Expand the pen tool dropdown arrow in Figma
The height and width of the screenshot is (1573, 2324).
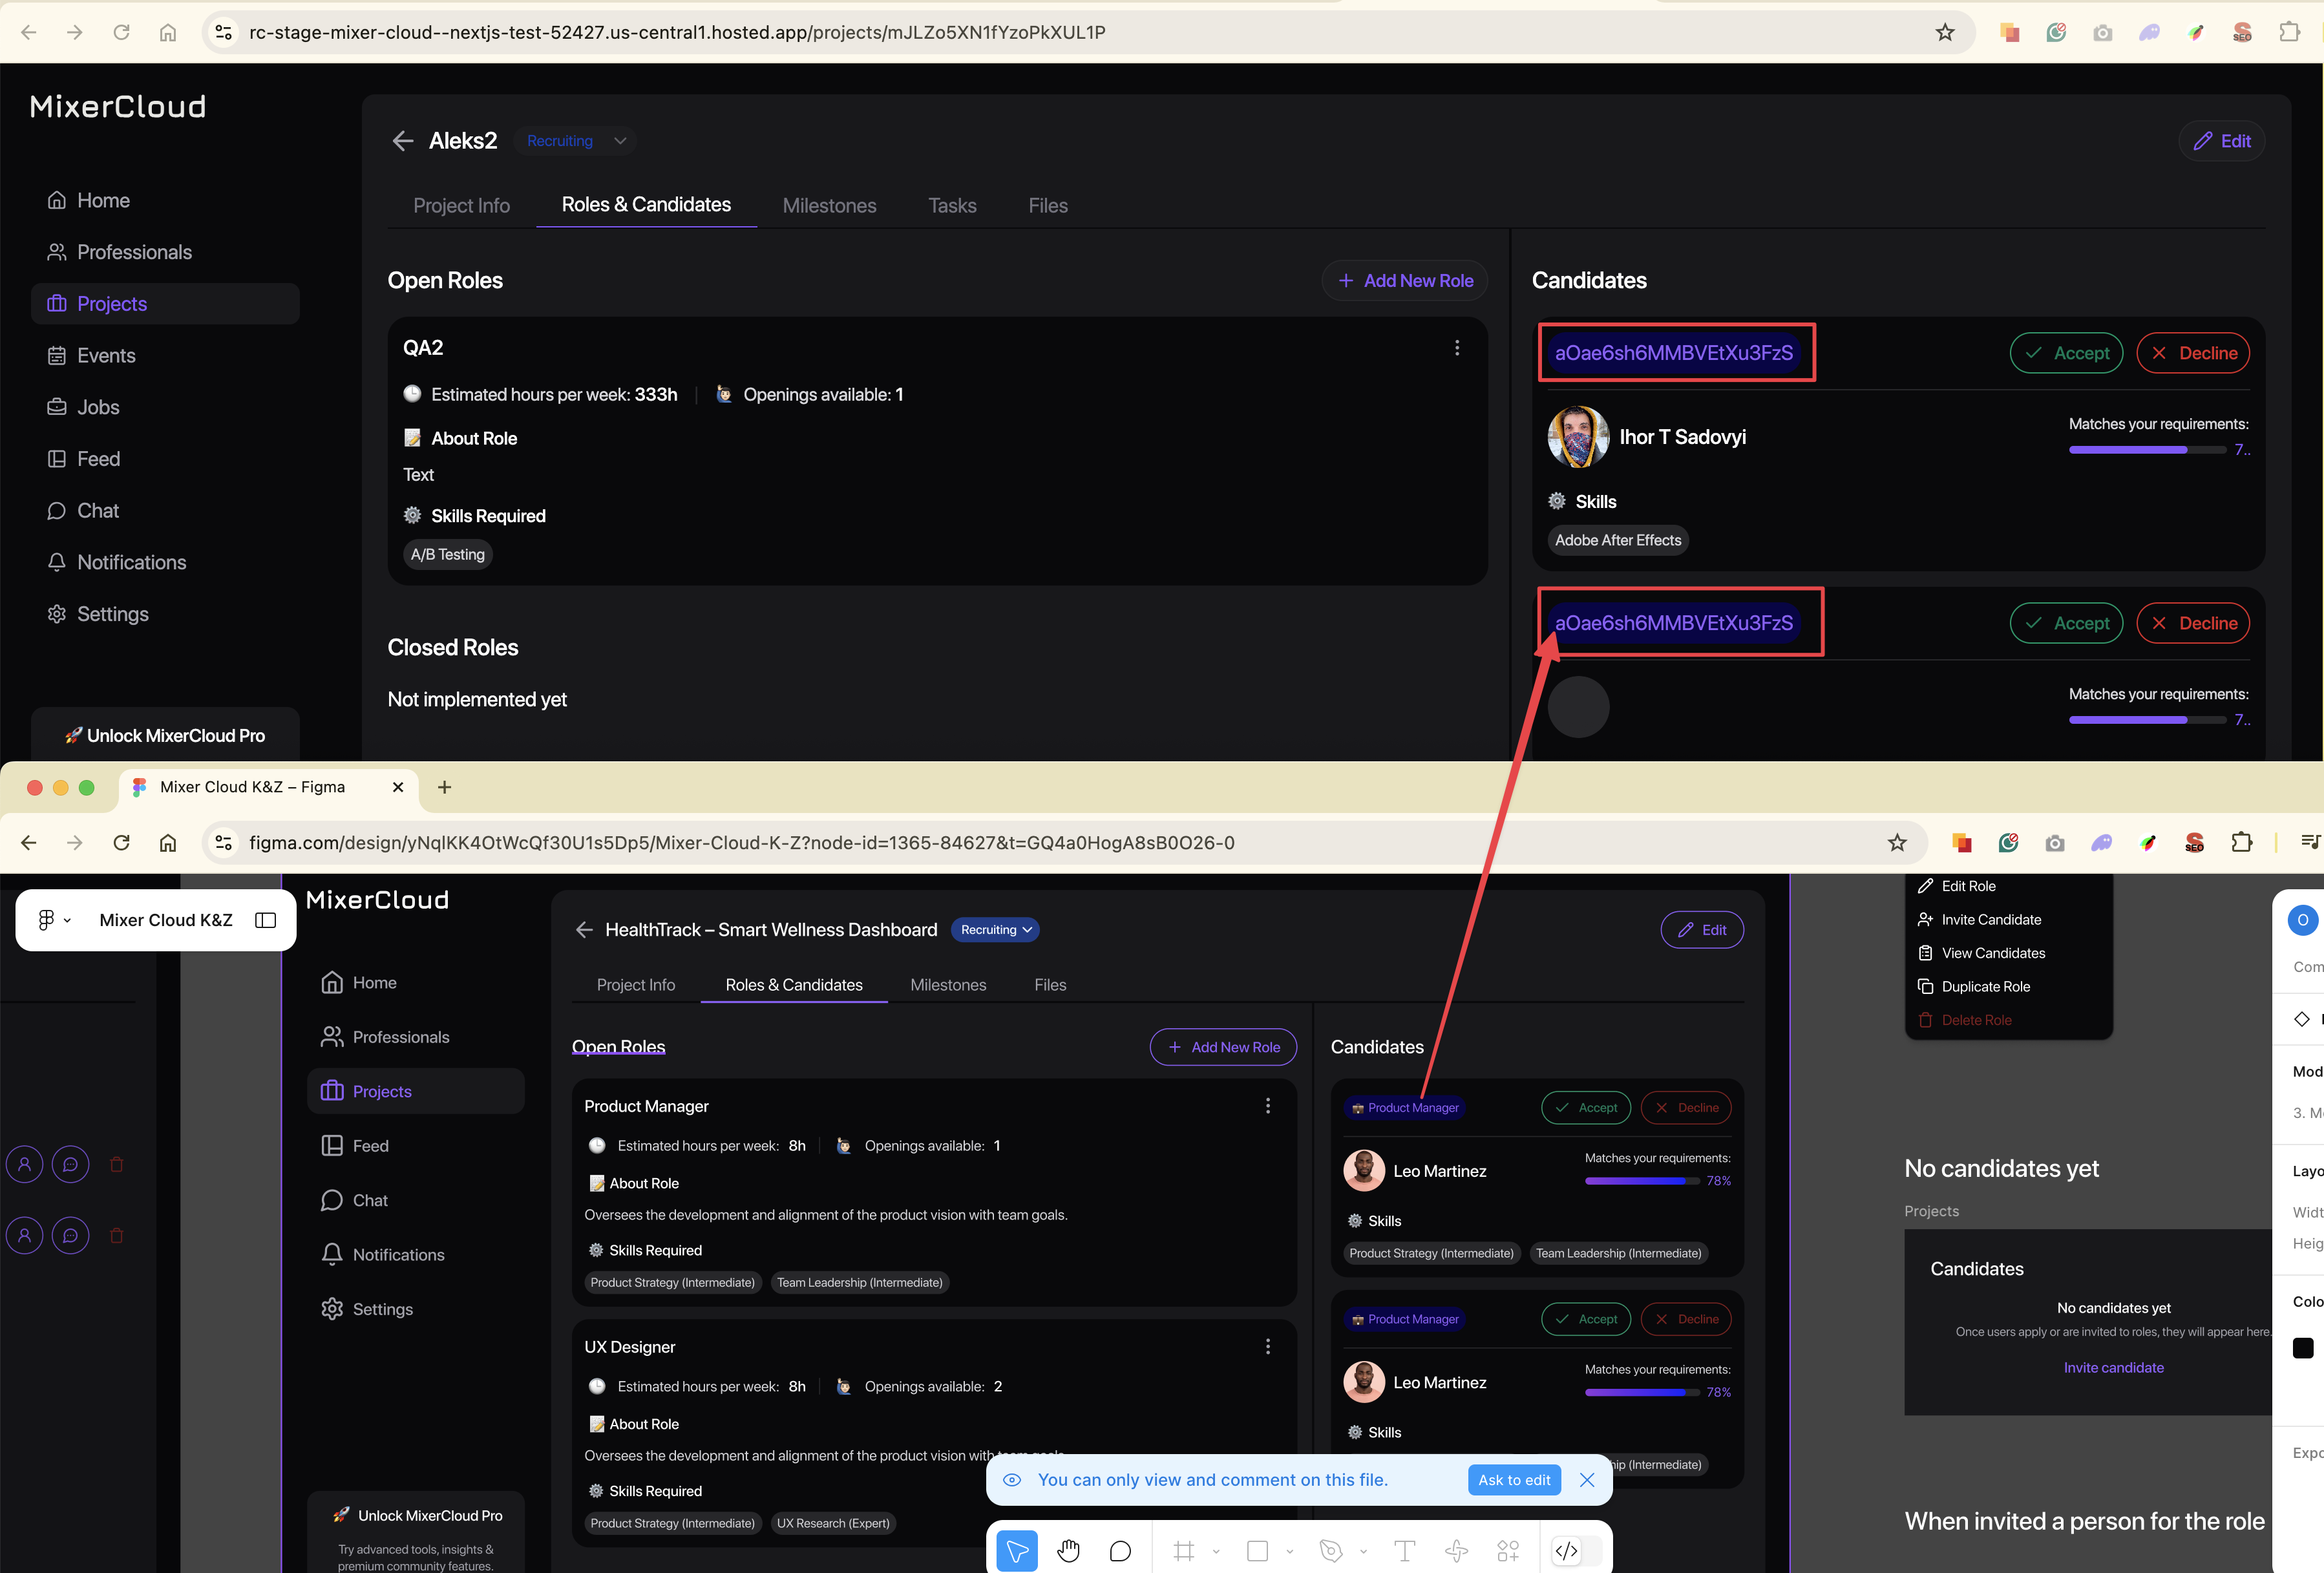[x=1363, y=1551]
